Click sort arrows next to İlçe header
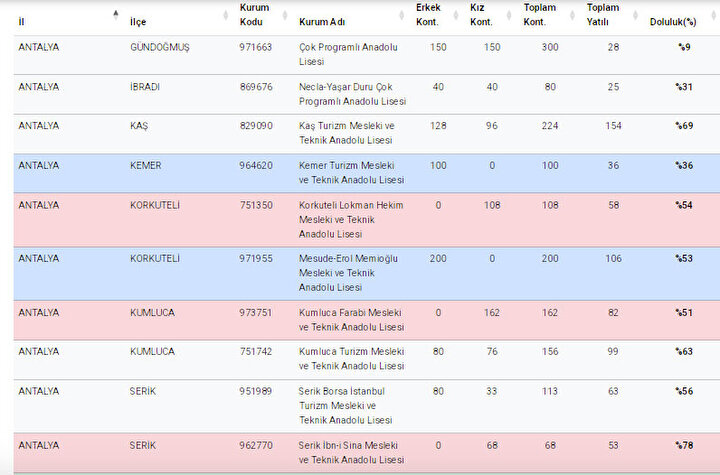The width and height of the screenshot is (720, 475). click(x=225, y=15)
